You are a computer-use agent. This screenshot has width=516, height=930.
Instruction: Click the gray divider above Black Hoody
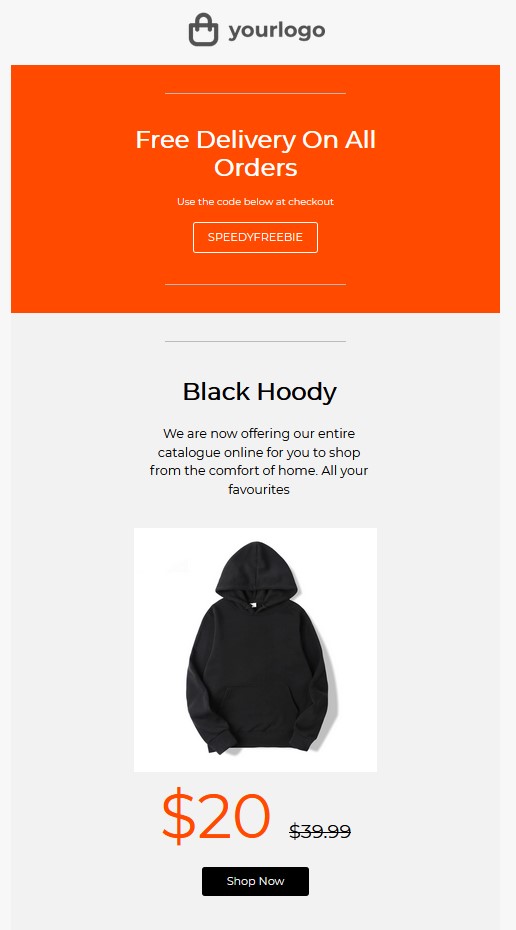255,342
